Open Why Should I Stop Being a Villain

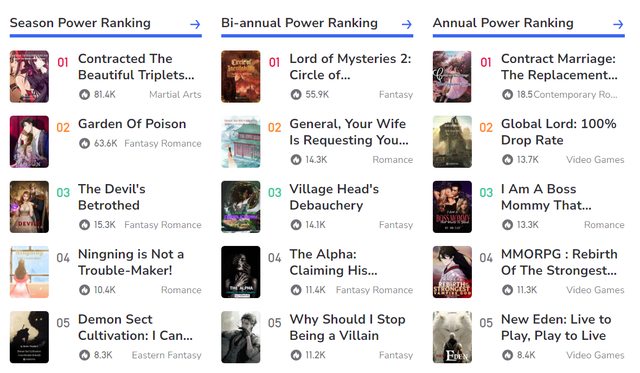pyautogui.click(x=347, y=327)
